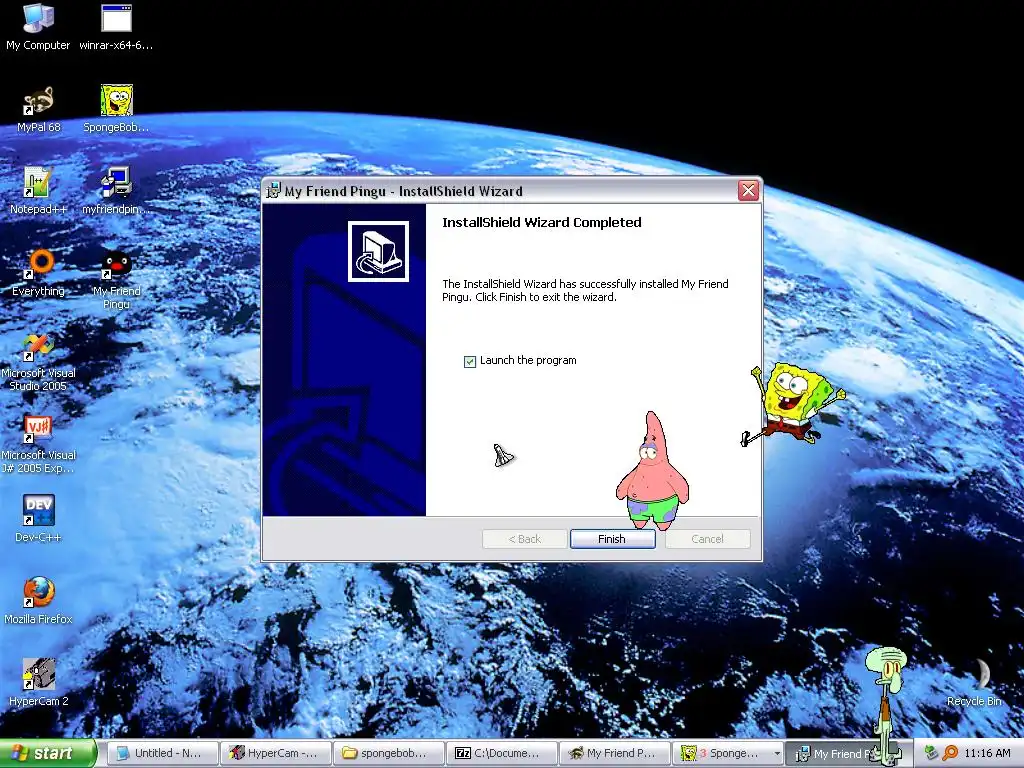Select the Recycle Bin icon
Image resolution: width=1024 pixels, height=768 pixels.
pyautogui.click(x=974, y=683)
